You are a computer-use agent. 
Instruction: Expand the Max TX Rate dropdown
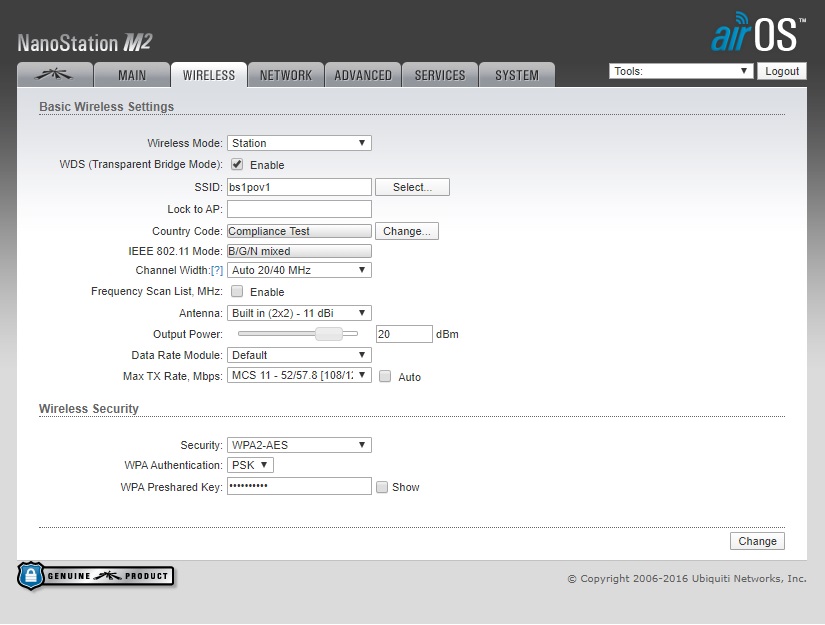[x=299, y=375]
